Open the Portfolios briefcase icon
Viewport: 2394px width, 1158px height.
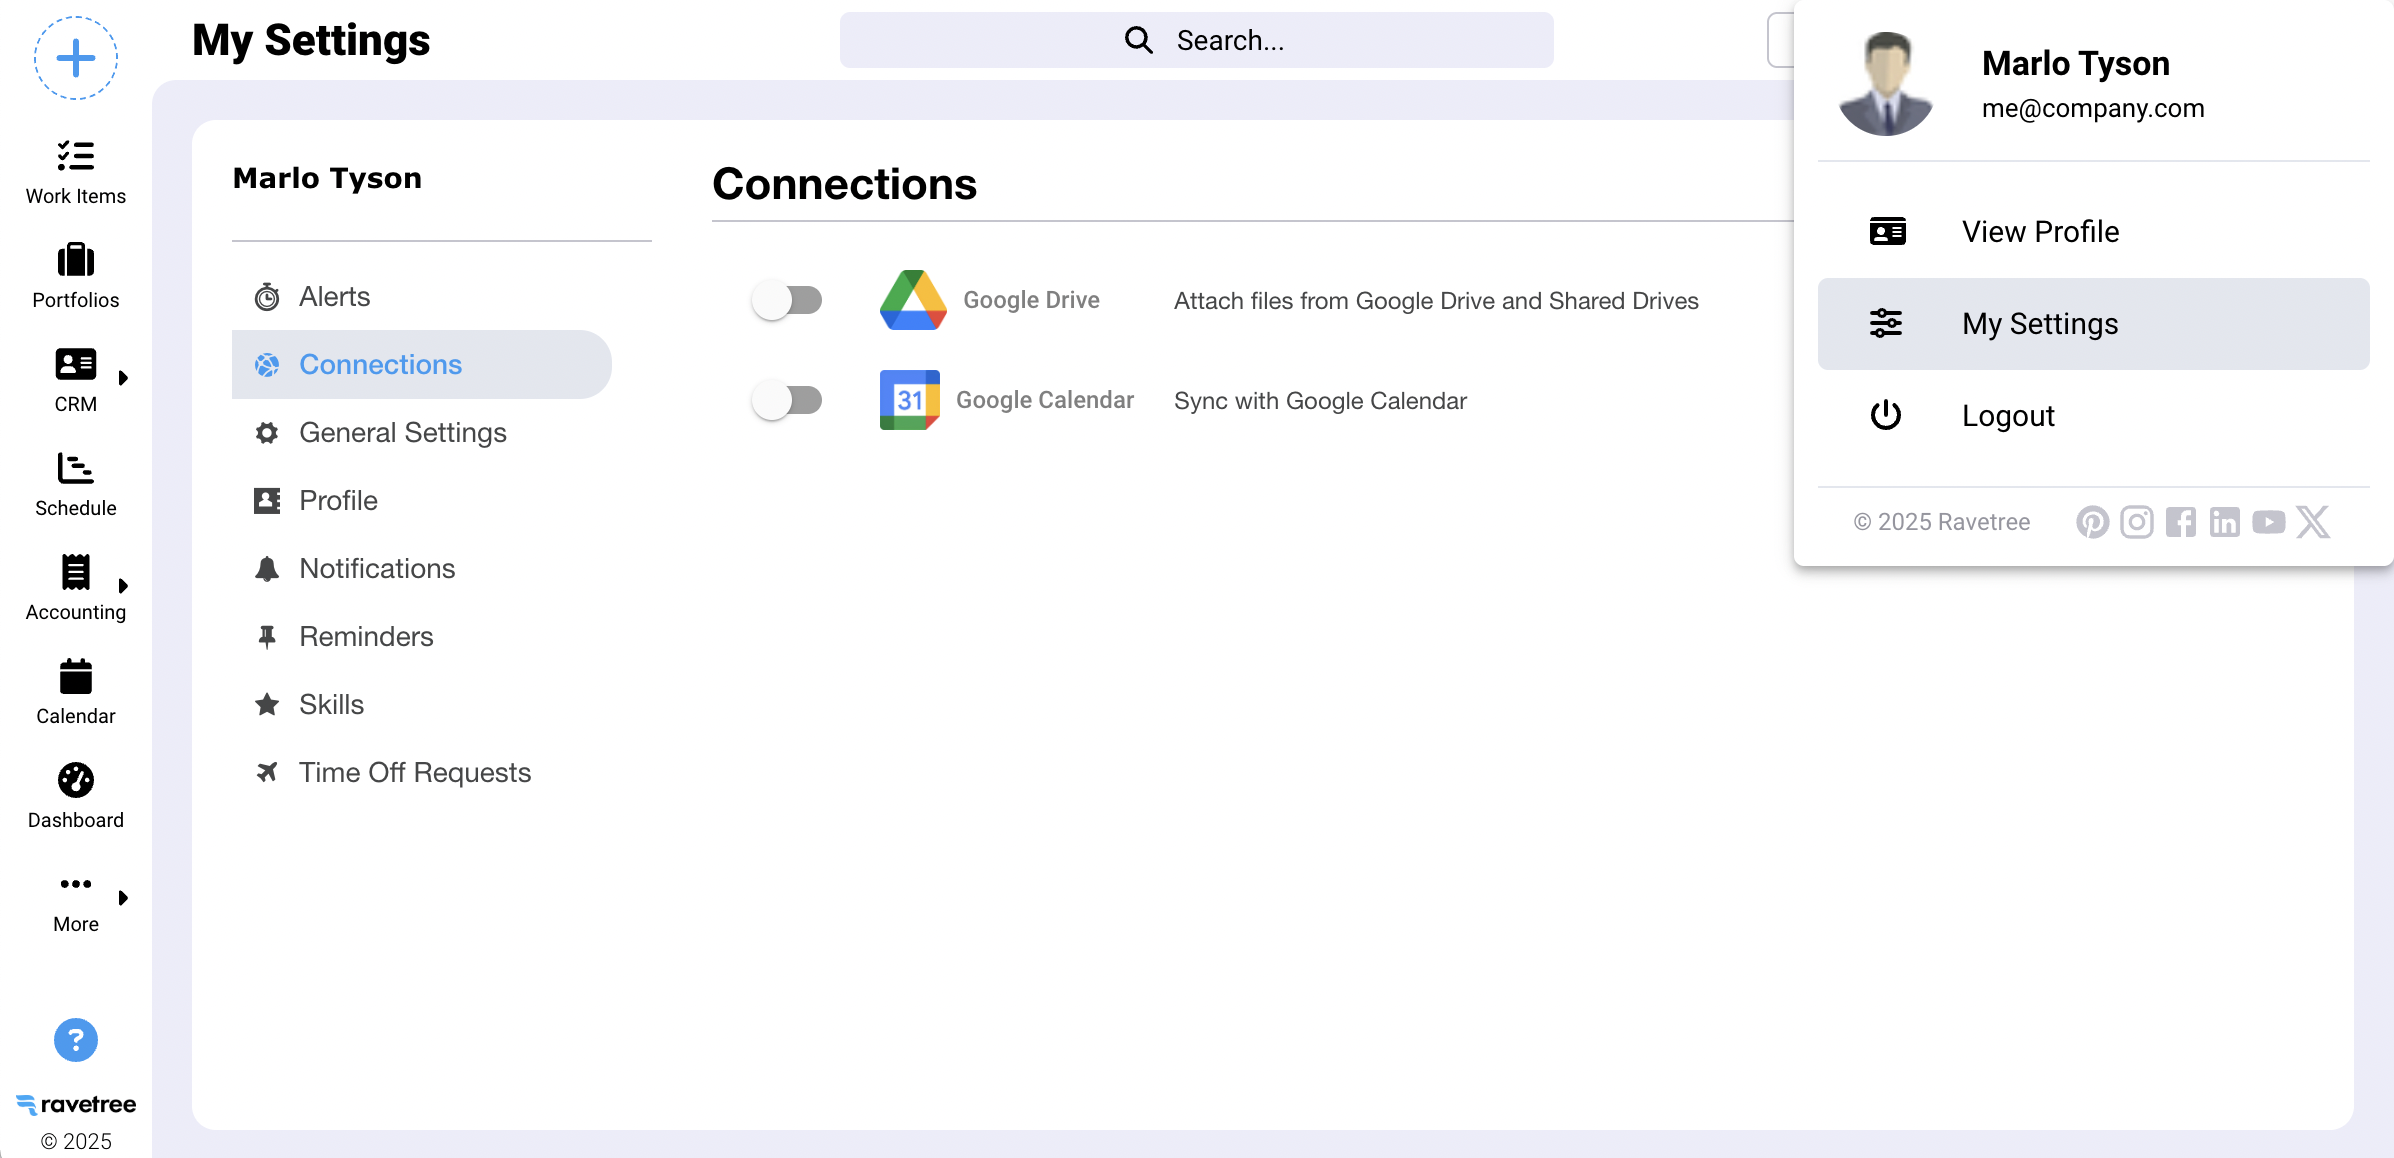(x=76, y=260)
